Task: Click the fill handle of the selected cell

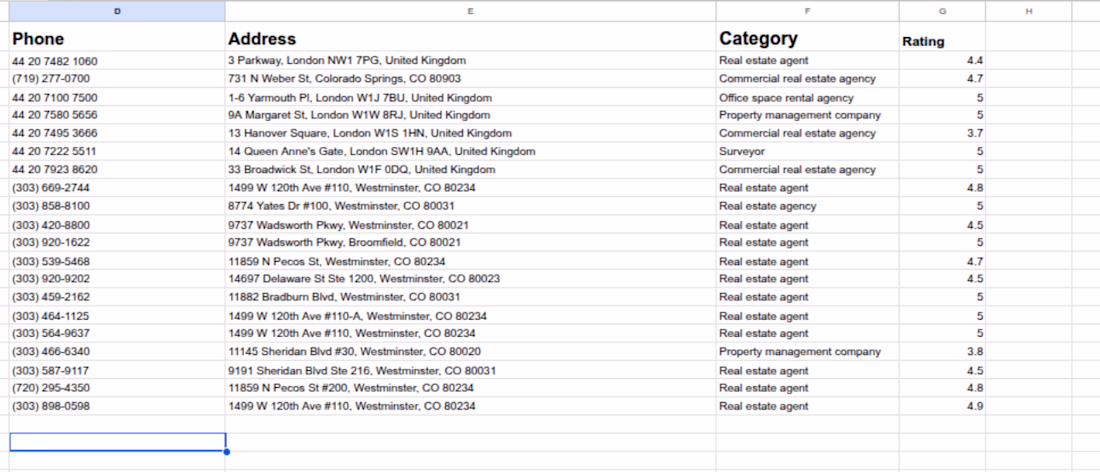Action: click(226, 452)
